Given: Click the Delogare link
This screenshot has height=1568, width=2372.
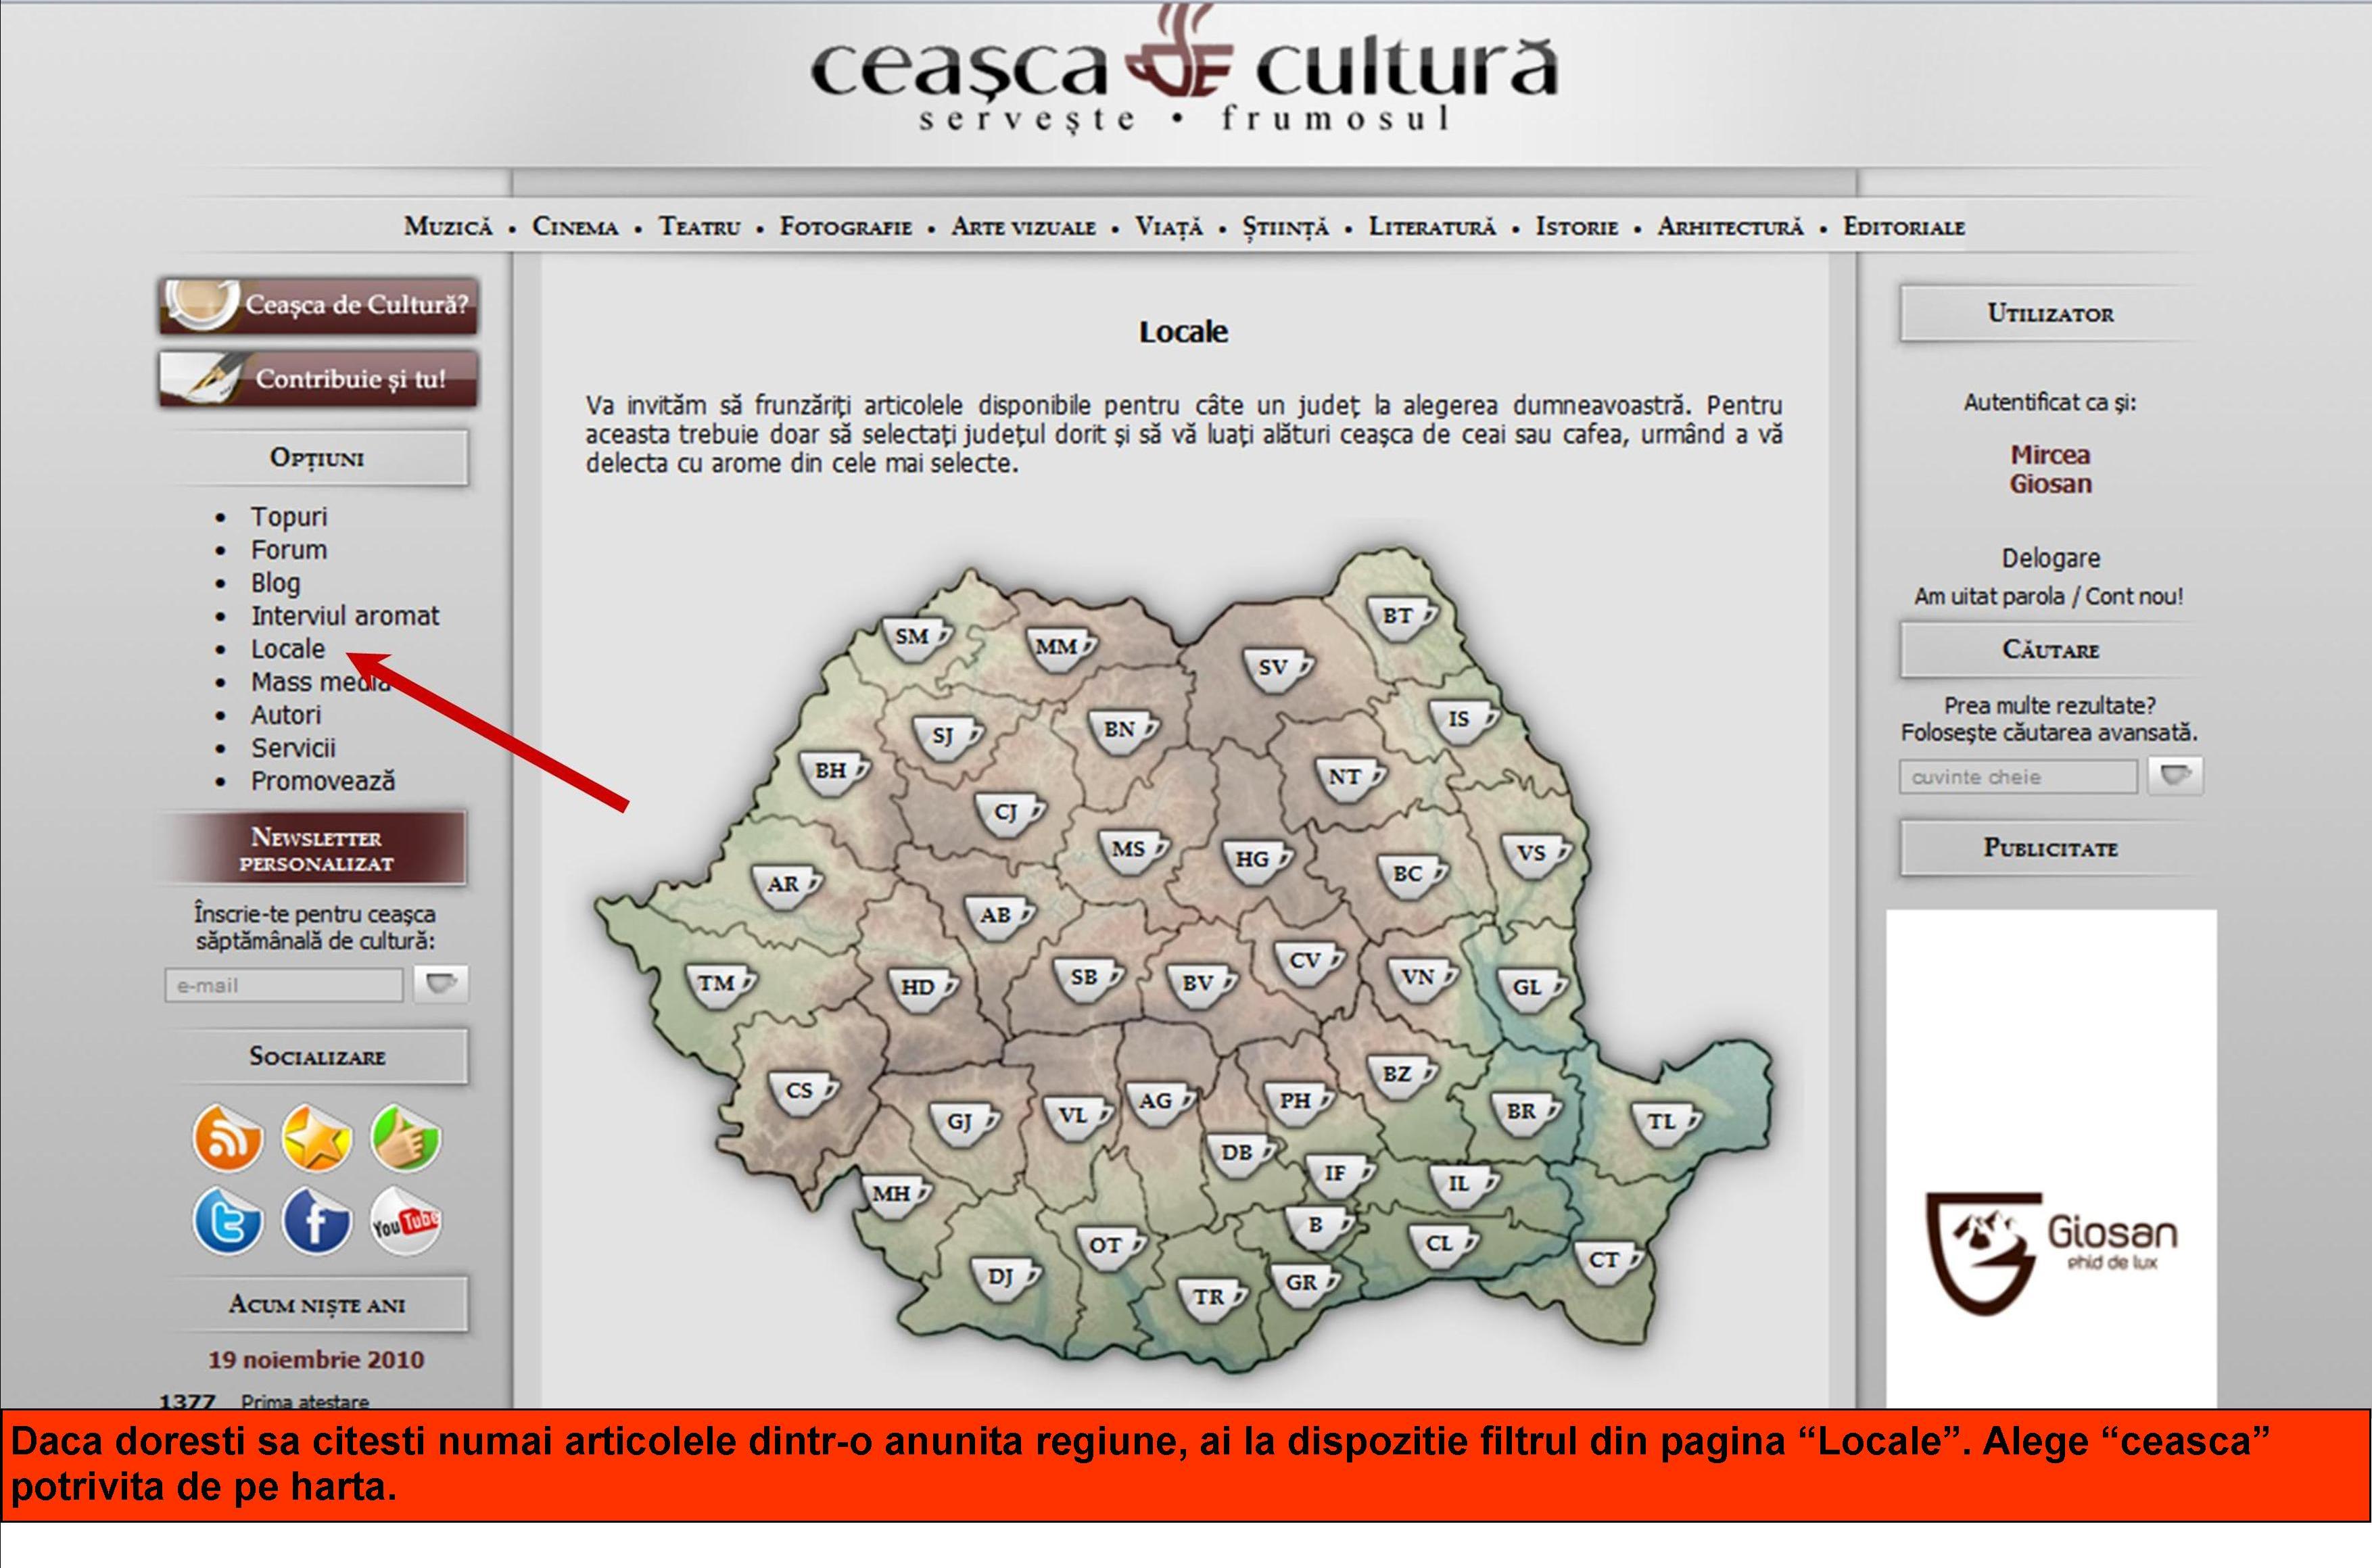Looking at the screenshot, I should [2050, 558].
